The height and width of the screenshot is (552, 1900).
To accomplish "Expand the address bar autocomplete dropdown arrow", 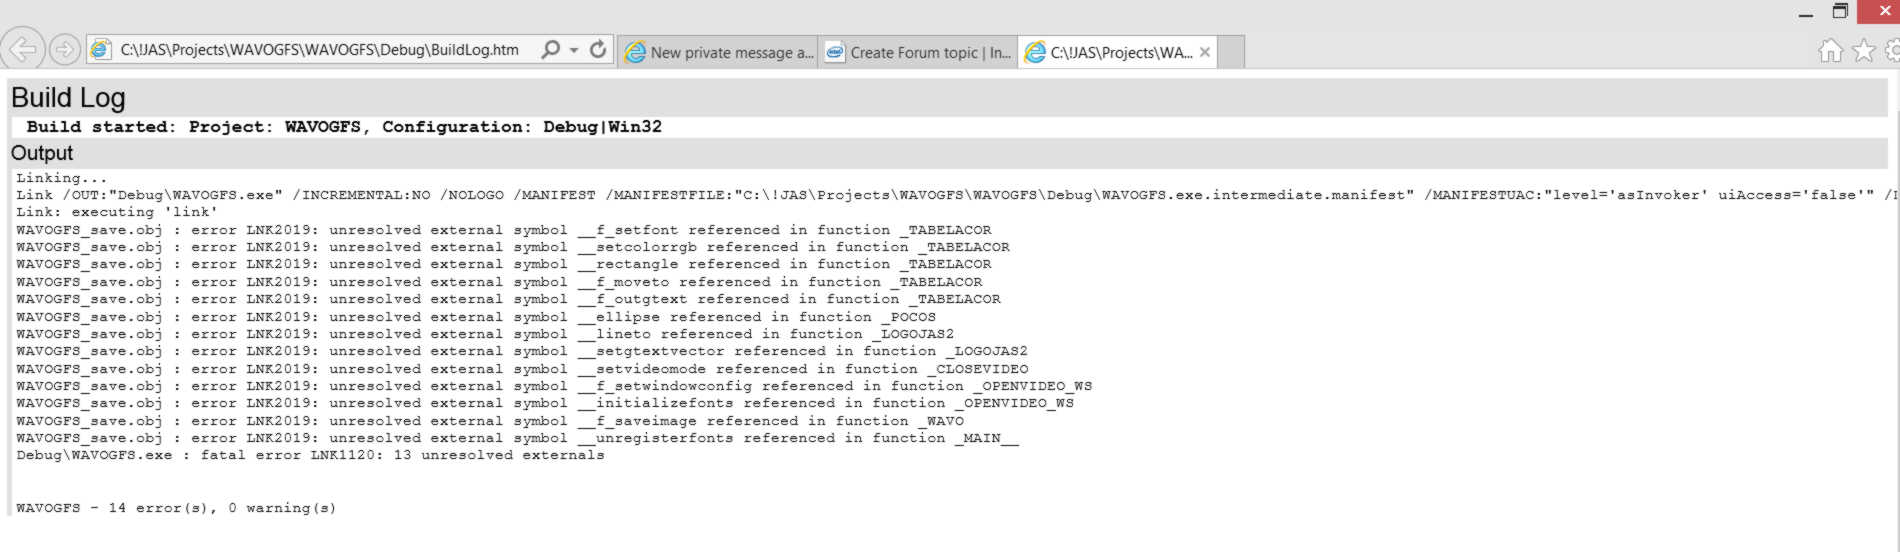I will point(574,50).
